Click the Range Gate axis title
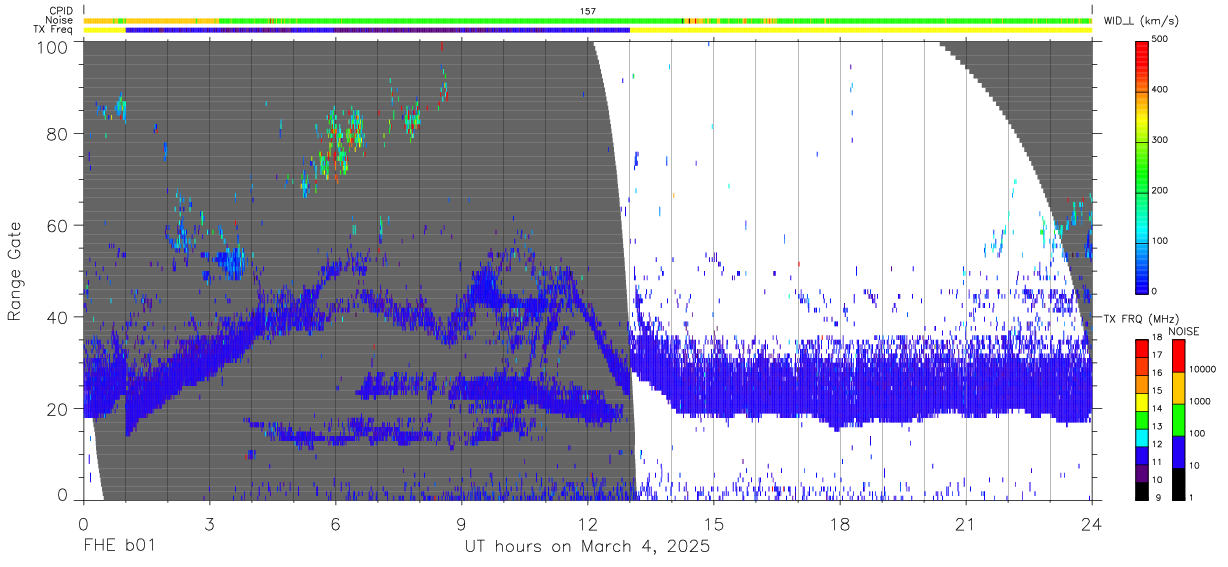 (16, 271)
